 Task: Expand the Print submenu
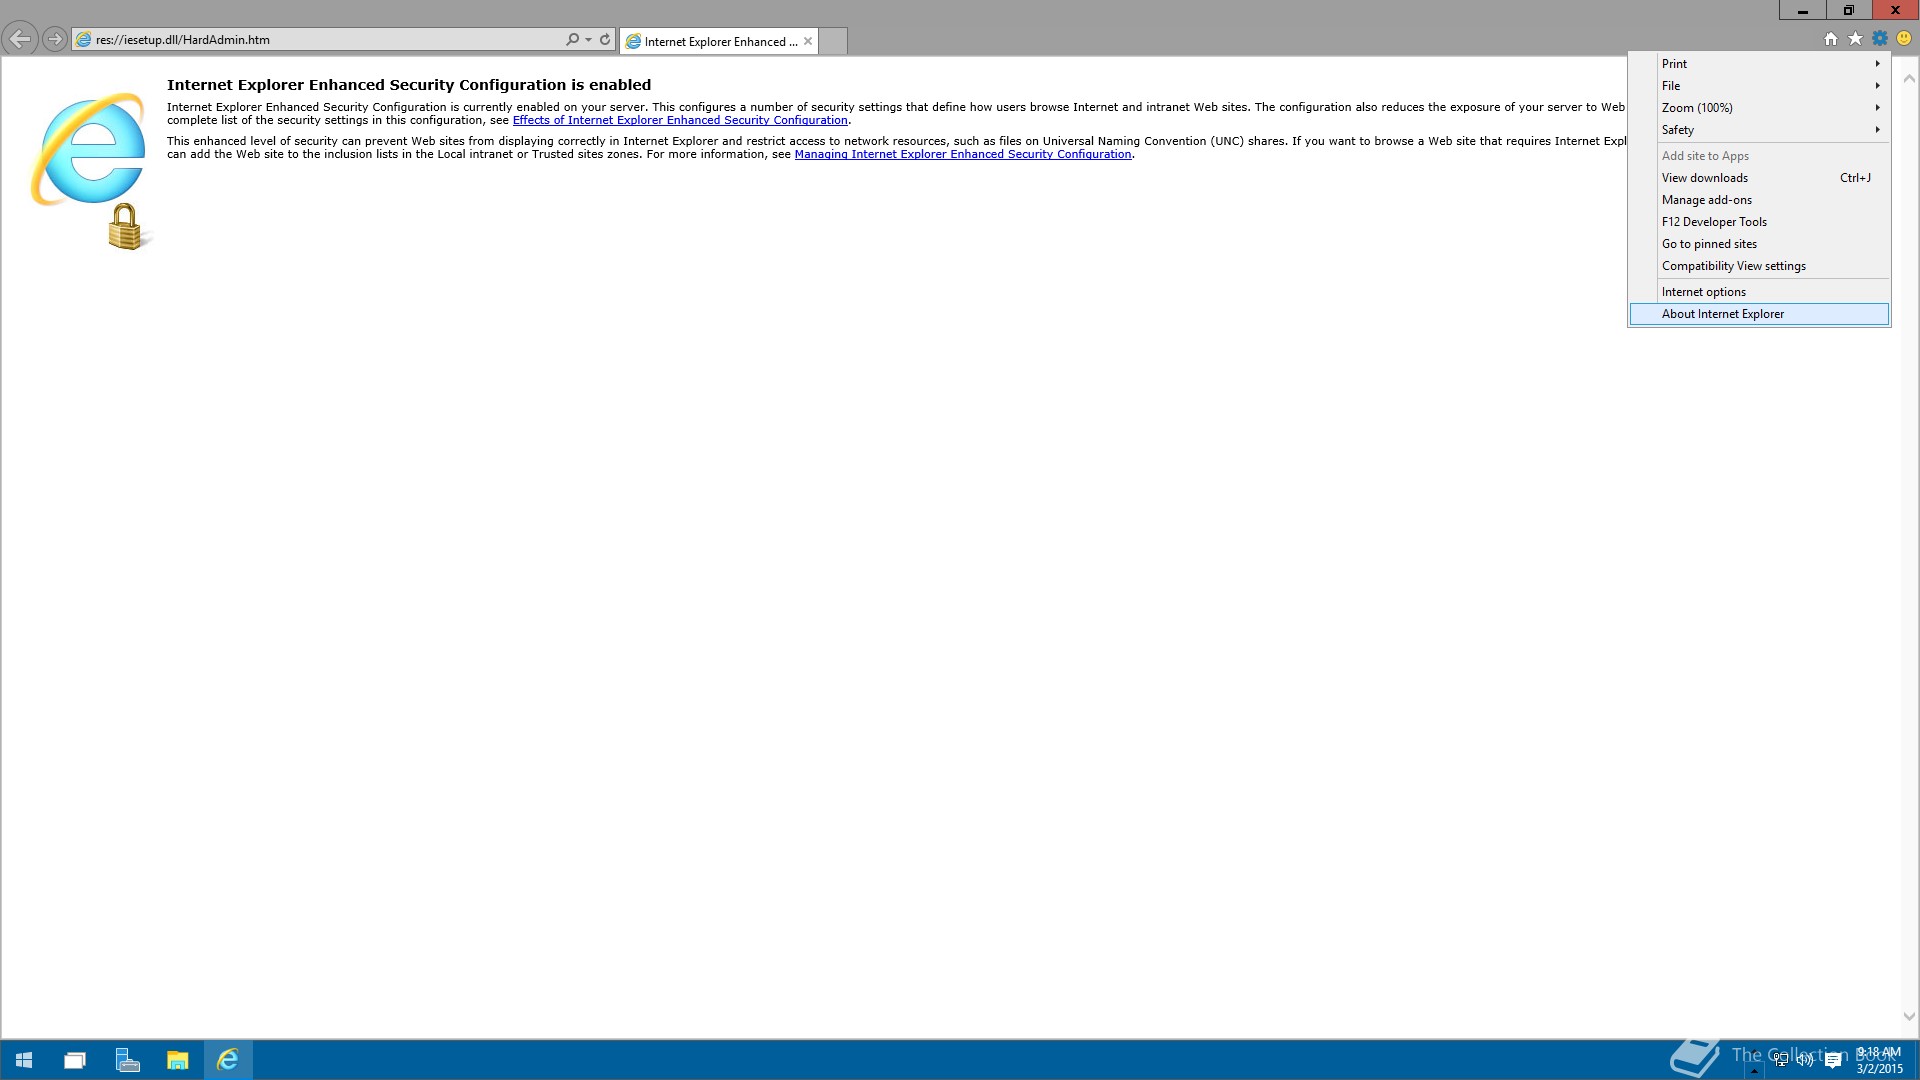(1759, 64)
